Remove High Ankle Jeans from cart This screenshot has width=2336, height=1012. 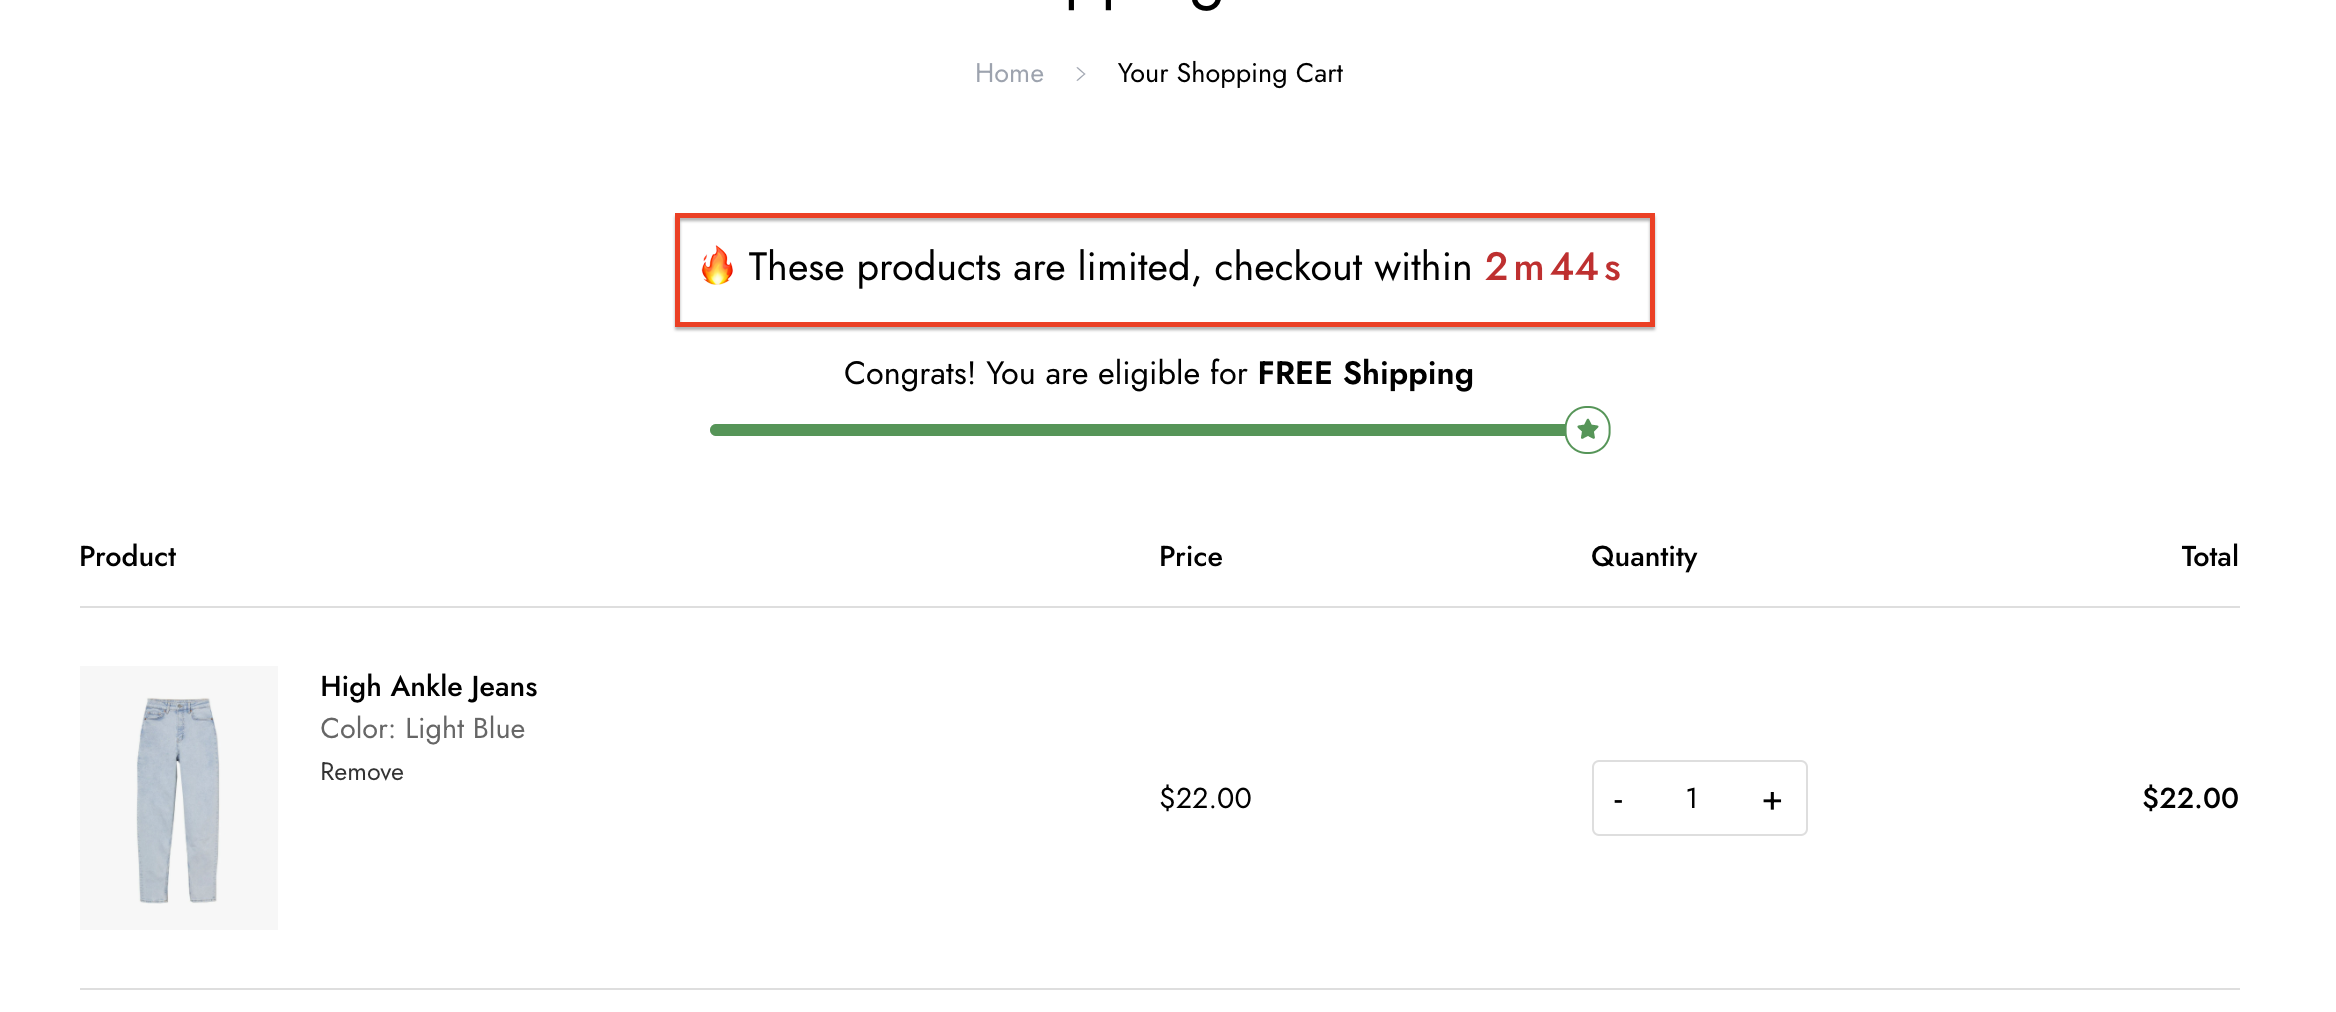pyautogui.click(x=362, y=772)
